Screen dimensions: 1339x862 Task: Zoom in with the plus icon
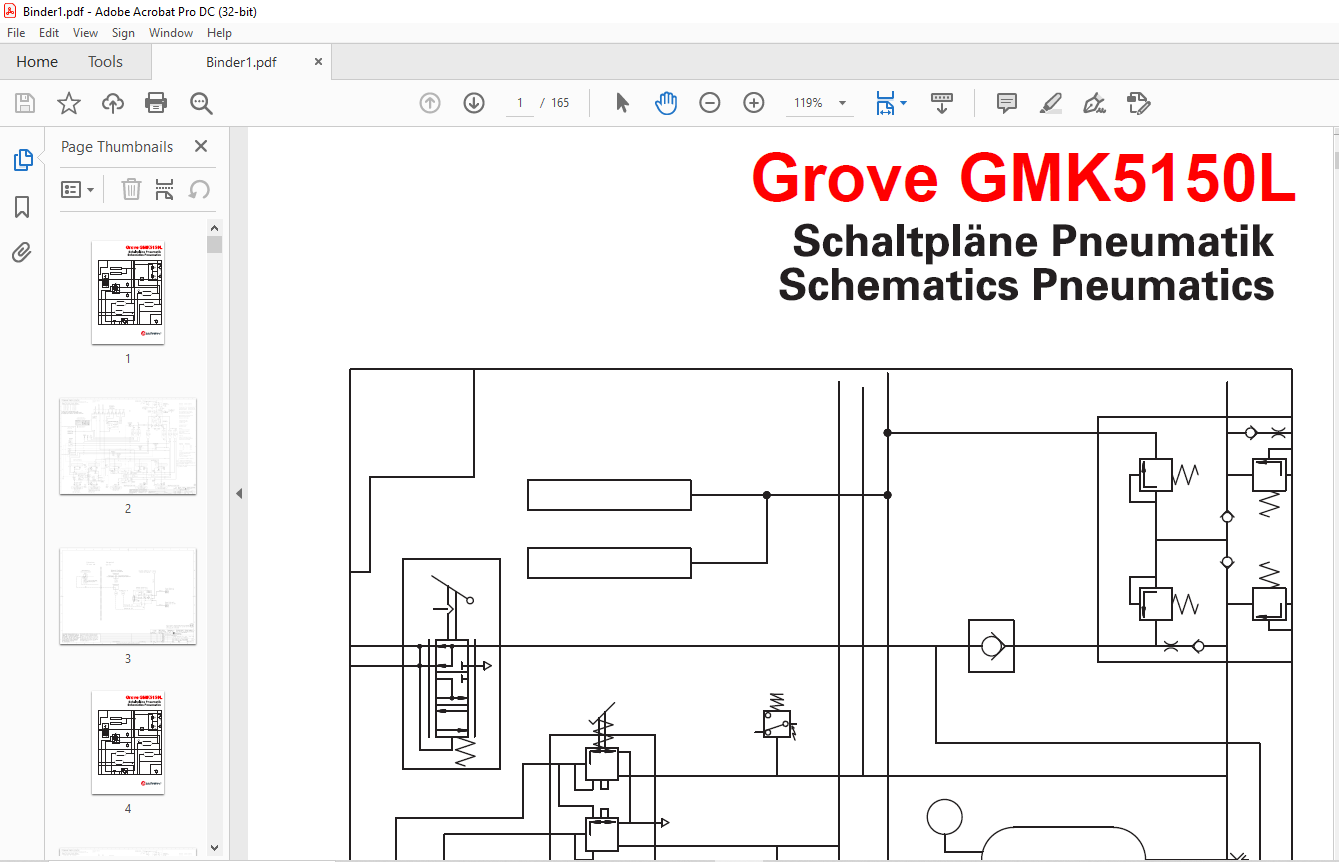pyautogui.click(x=754, y=103)
